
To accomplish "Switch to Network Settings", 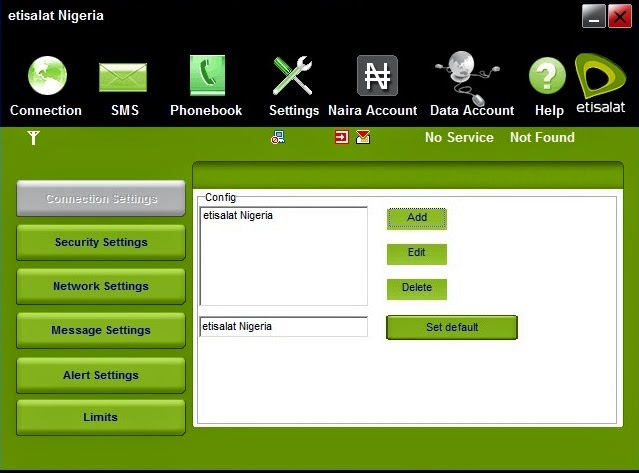I will 101,286.
